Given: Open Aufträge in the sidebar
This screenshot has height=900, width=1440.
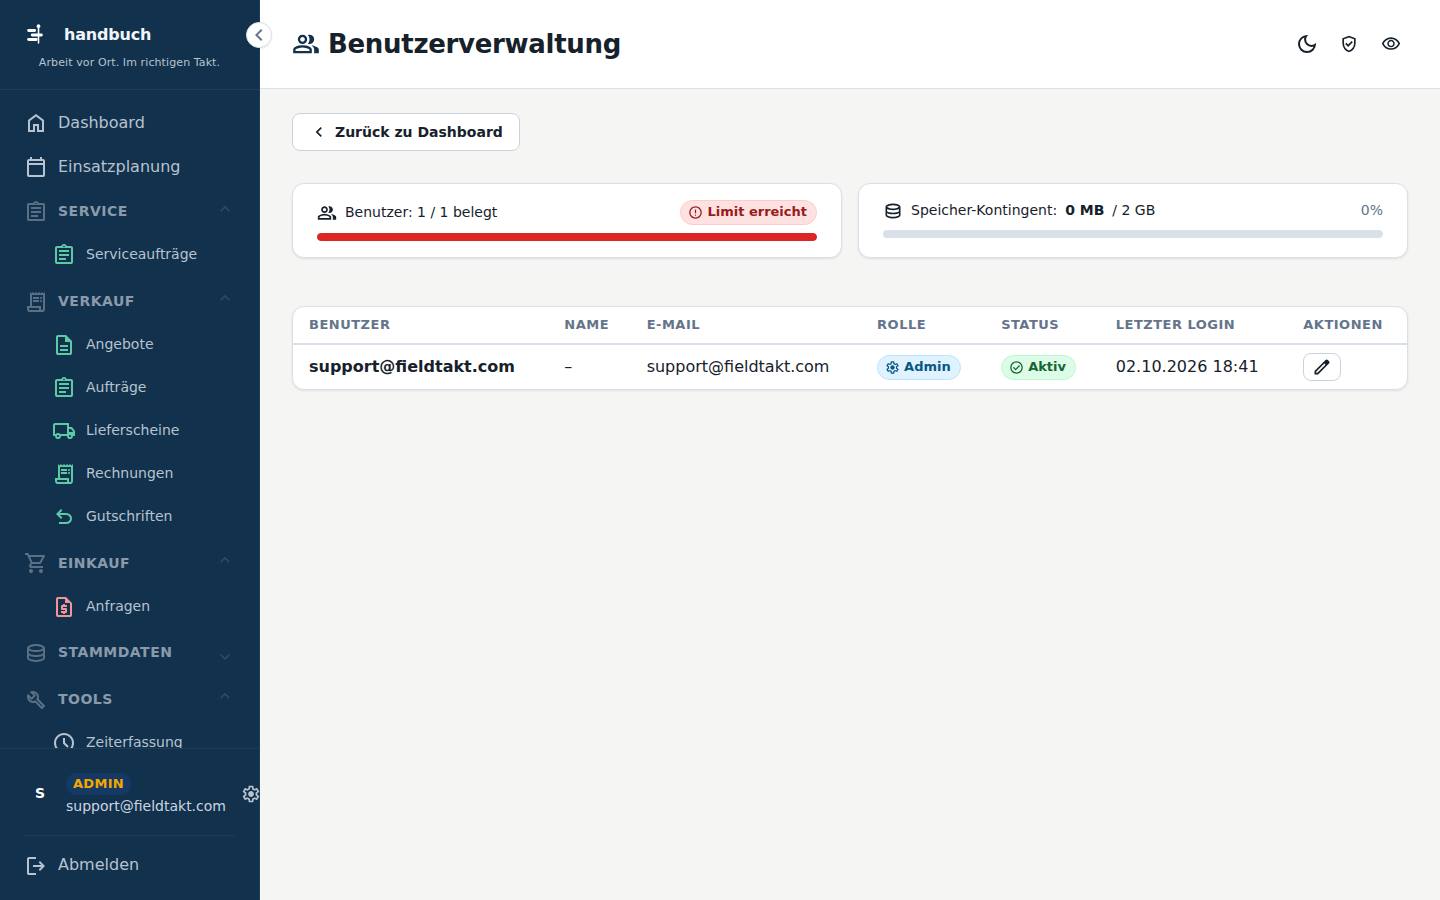Looking at the screenshot, I should [144, 387].
